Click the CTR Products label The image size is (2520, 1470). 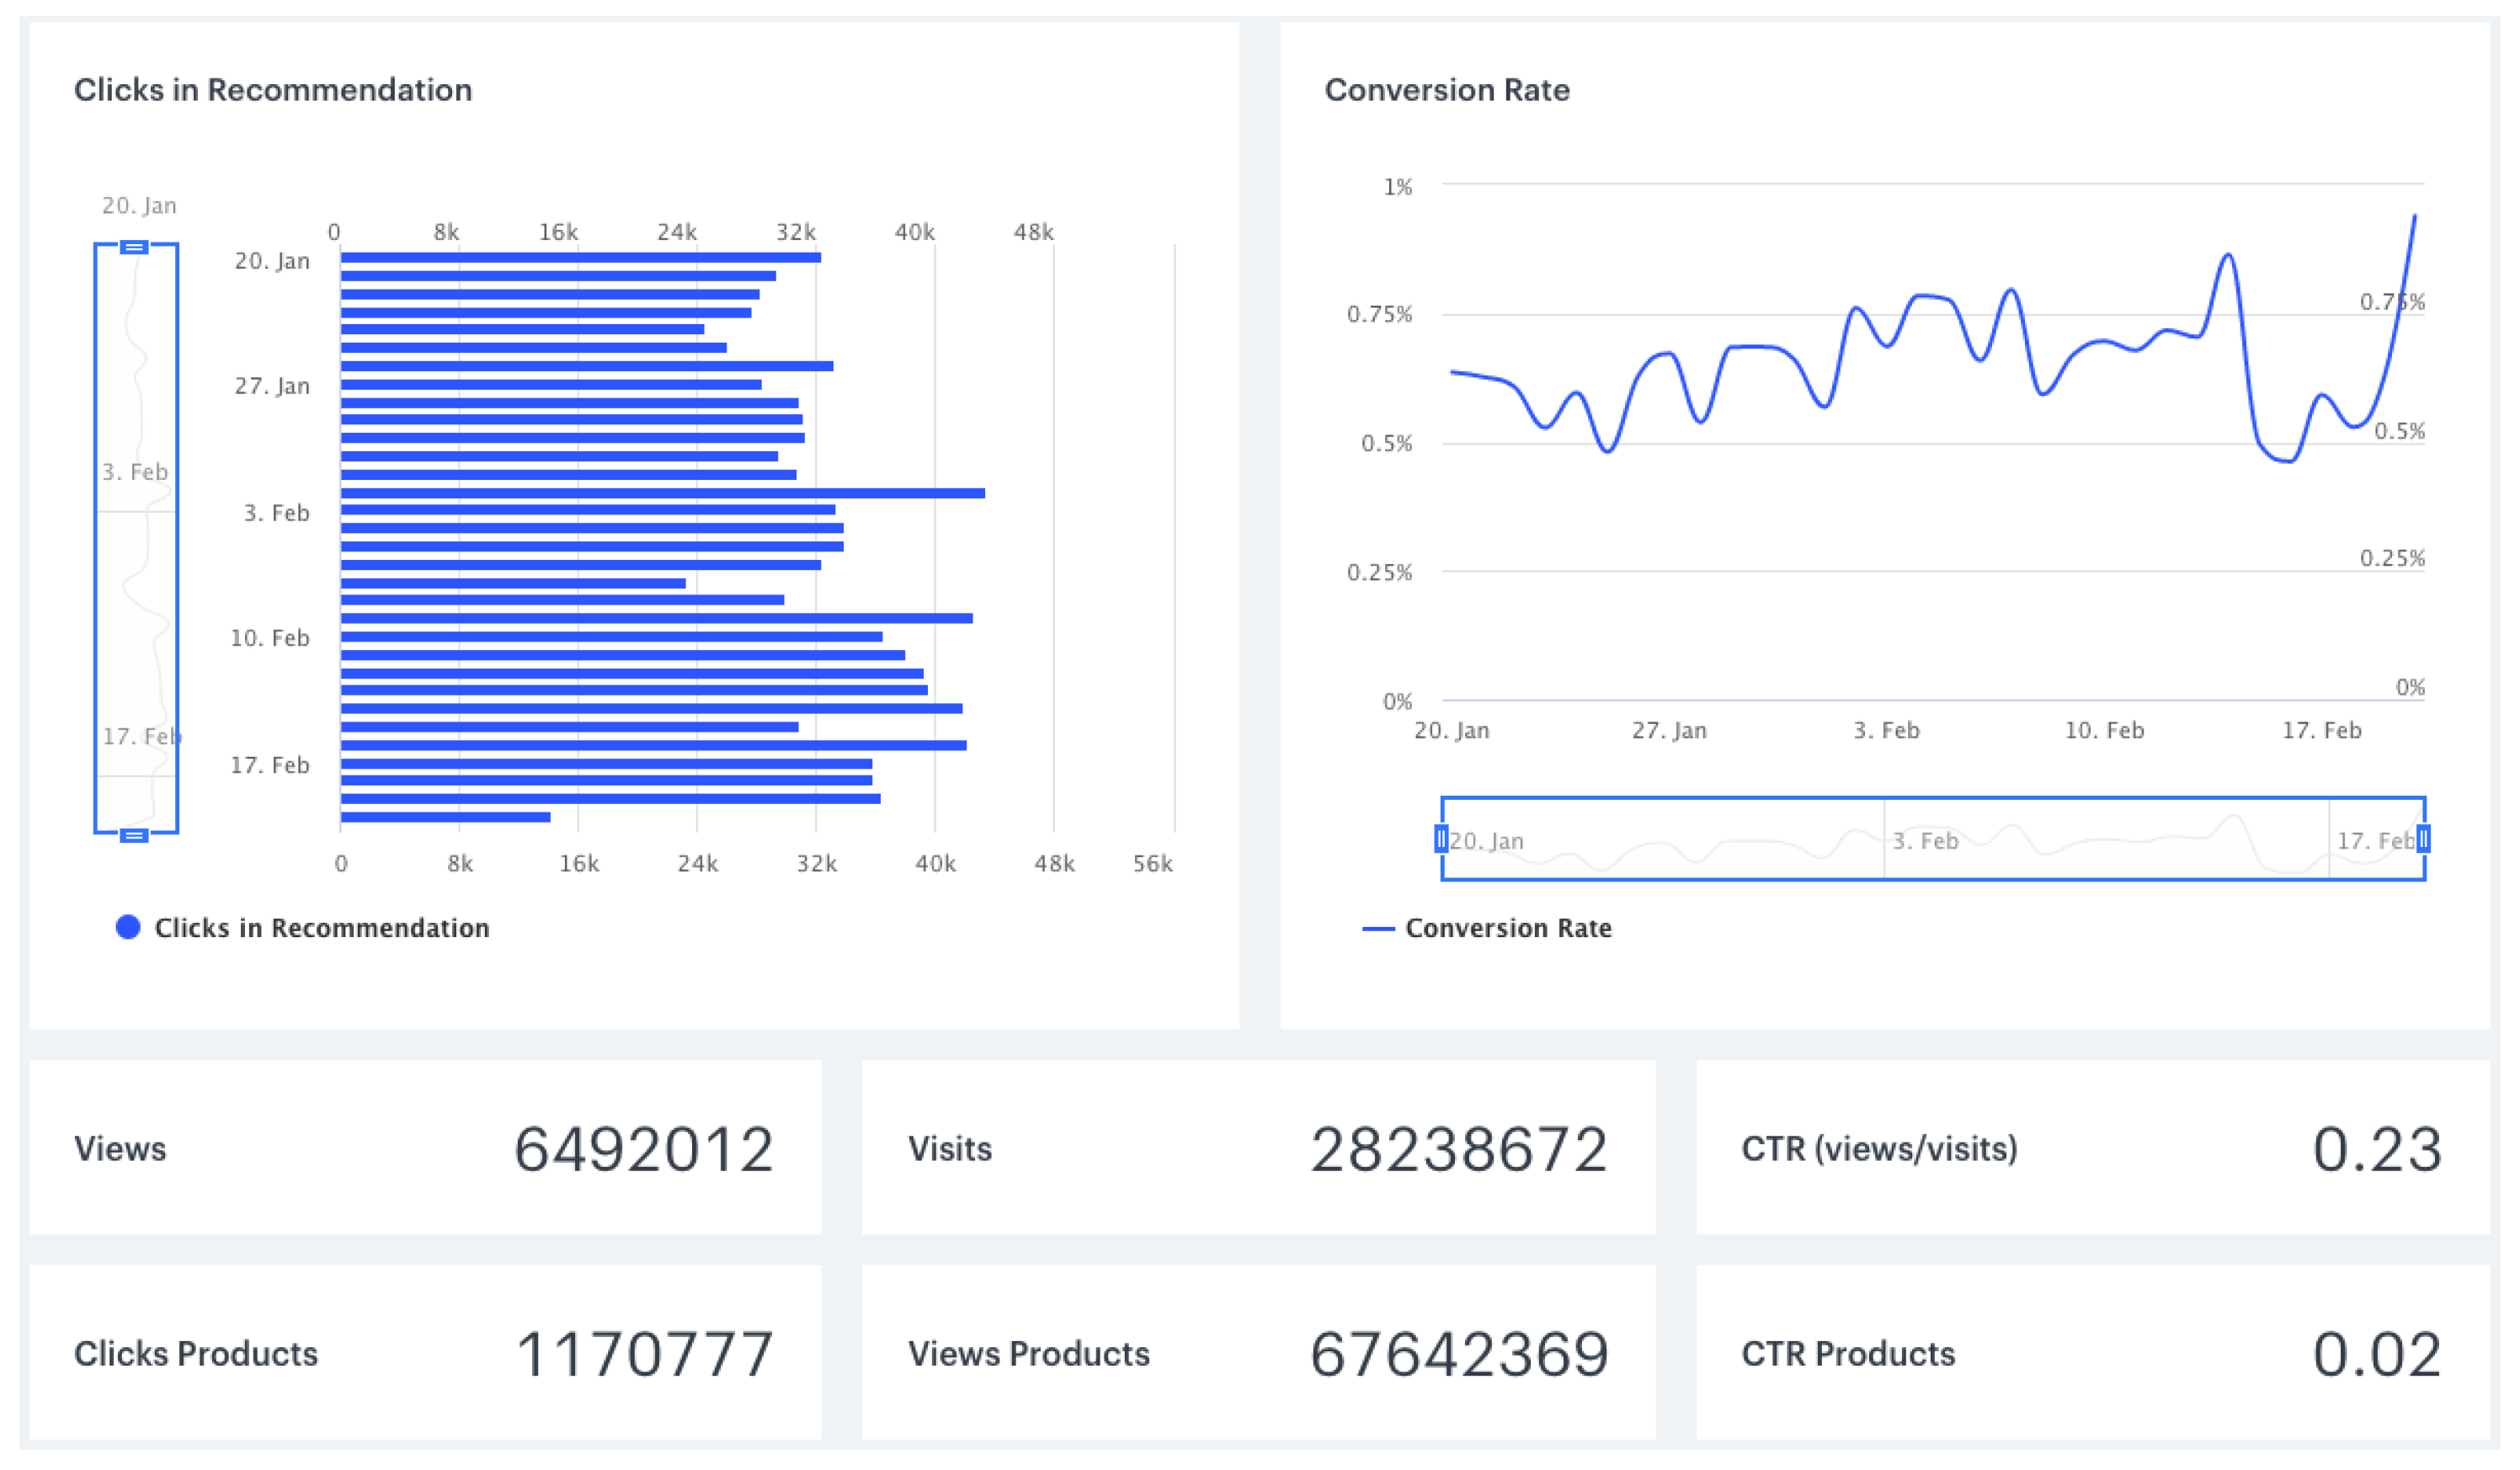(1847, 1353)
